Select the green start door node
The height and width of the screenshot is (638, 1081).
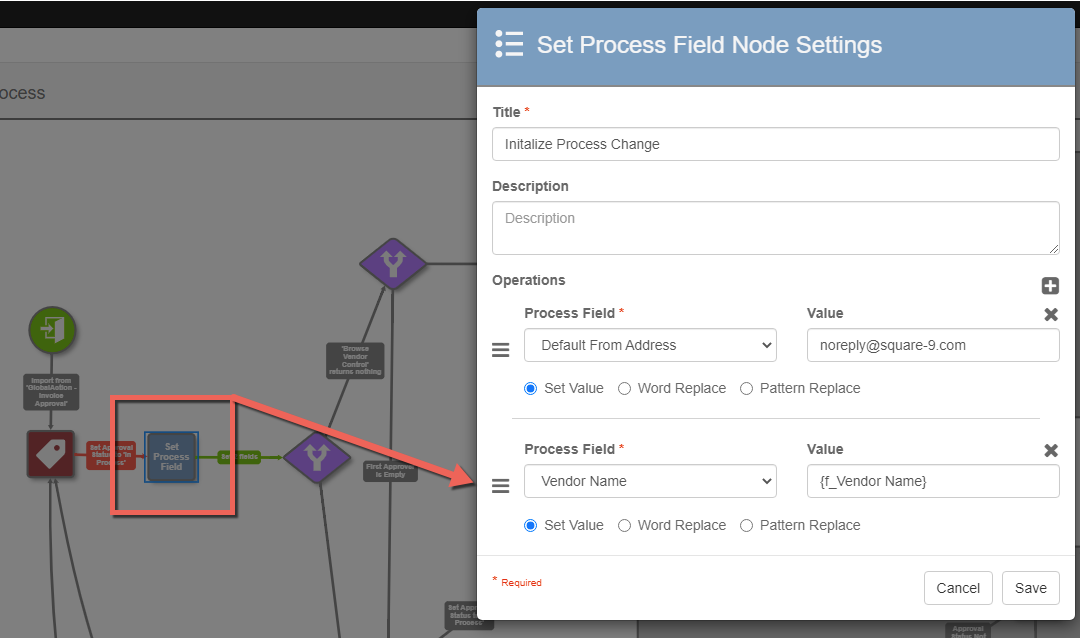tap(51, 330)
